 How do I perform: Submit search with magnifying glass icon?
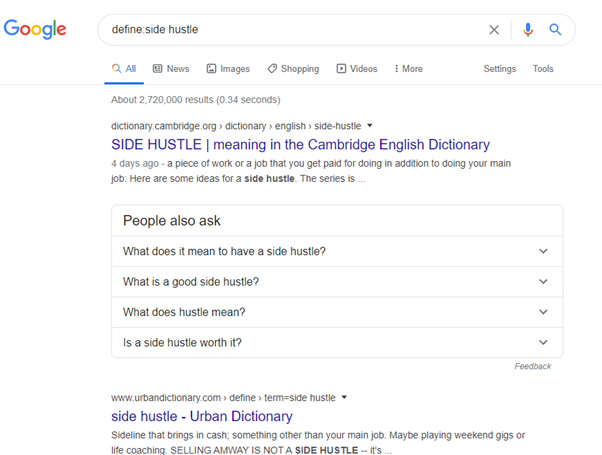point(555,30)
